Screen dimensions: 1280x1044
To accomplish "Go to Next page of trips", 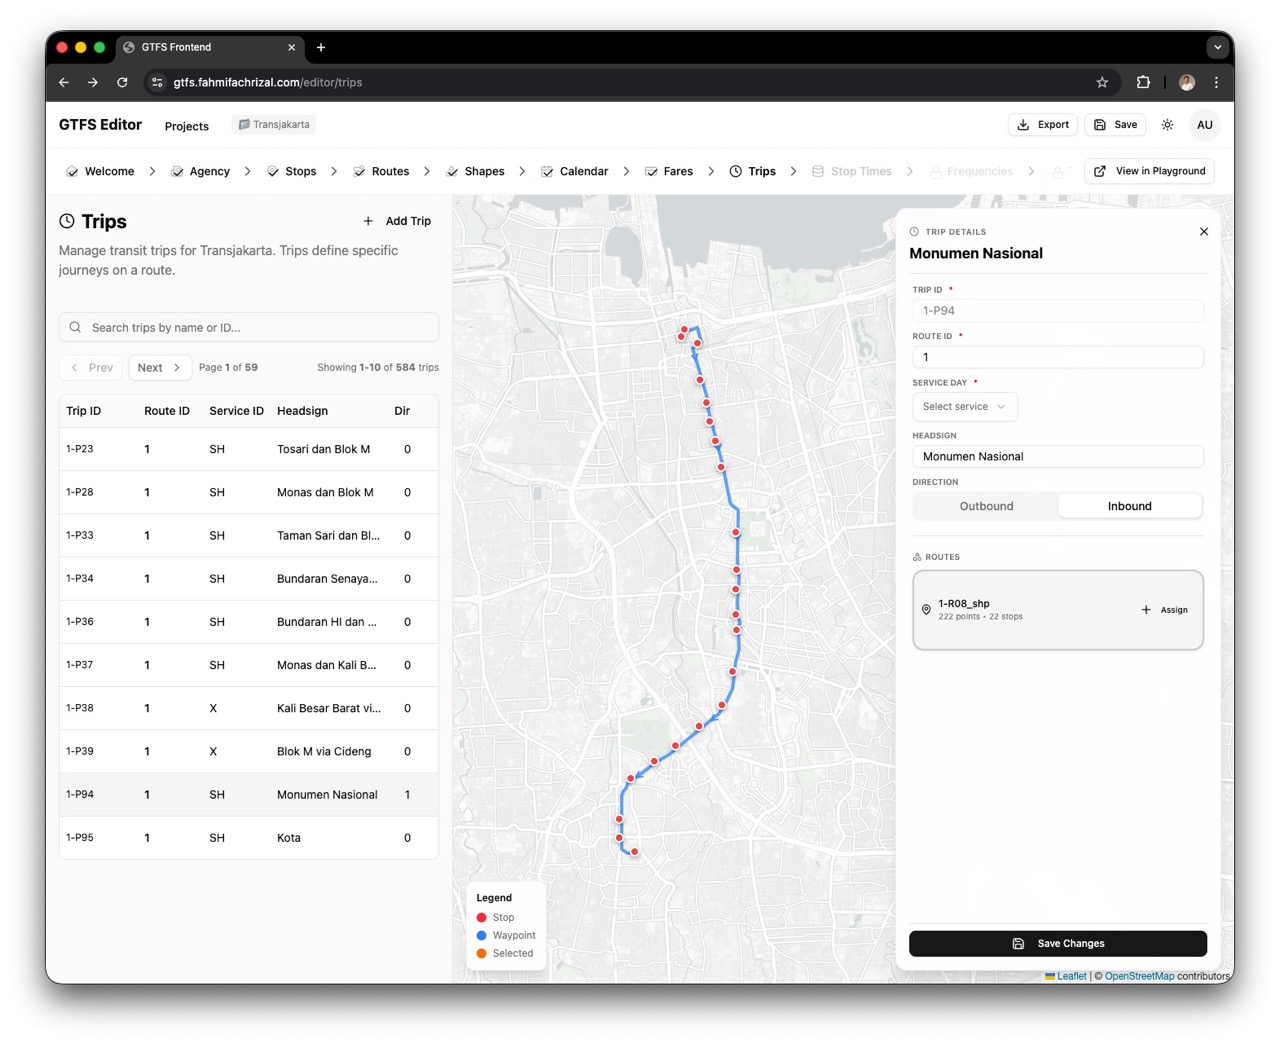I will (x=159, y=368).
